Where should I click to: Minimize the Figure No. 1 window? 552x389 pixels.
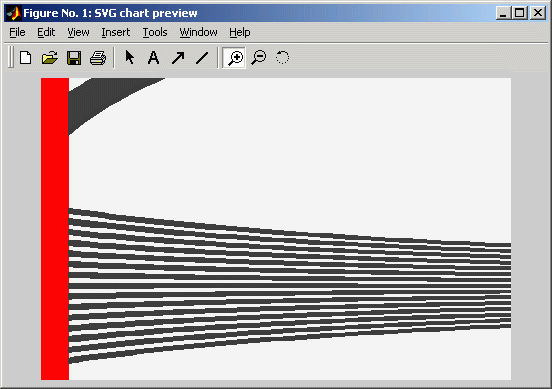(x=503, y=13)
